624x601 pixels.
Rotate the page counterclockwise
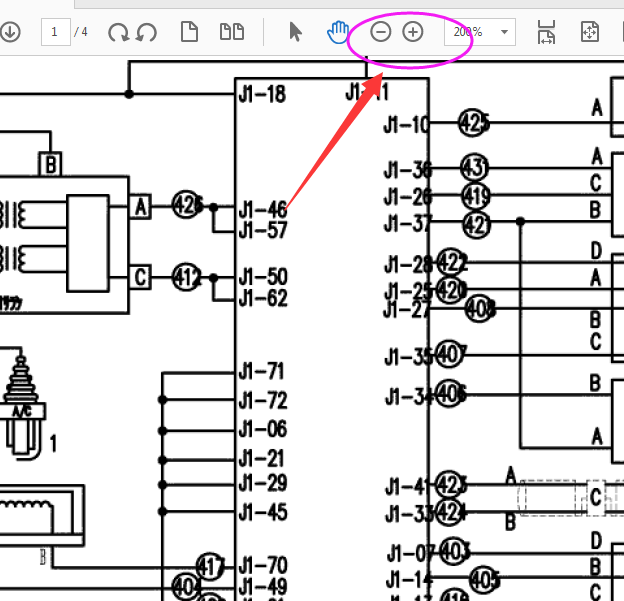click(x=146, y=32)
